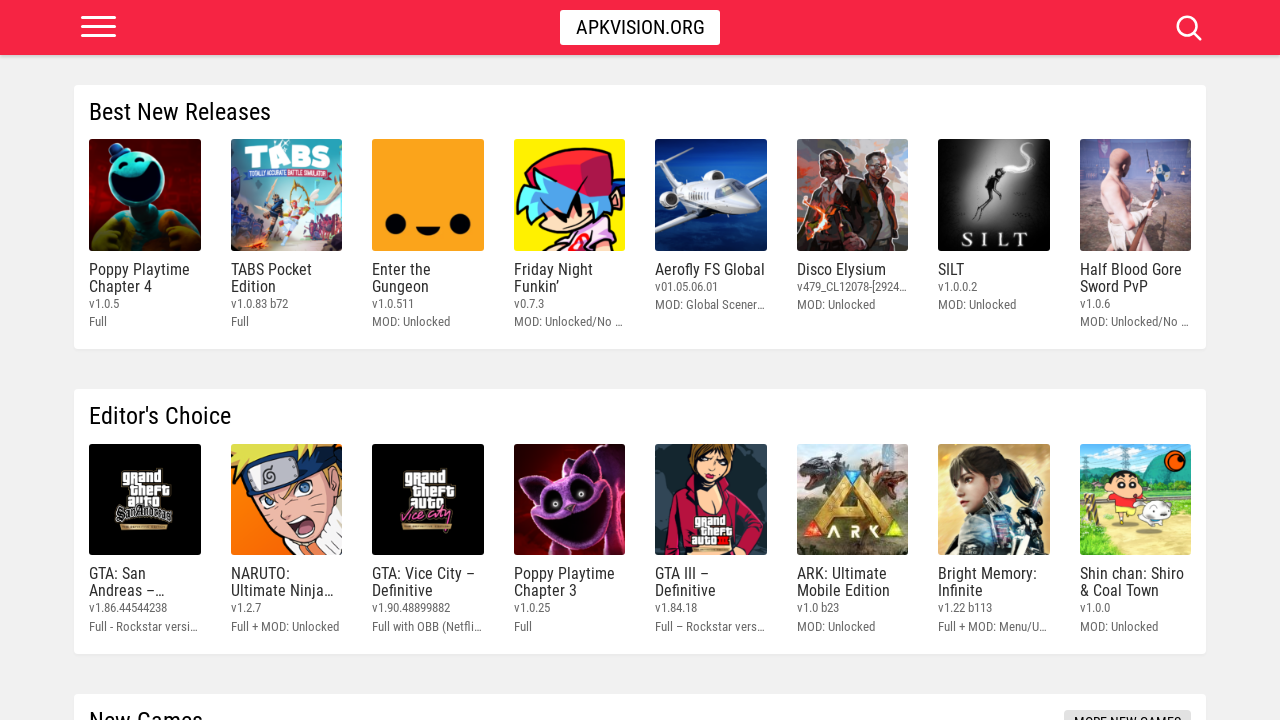The image size is (1280, 720).
Task: Click the Enter the Gungeon title
Action: [x=401, y=278]
